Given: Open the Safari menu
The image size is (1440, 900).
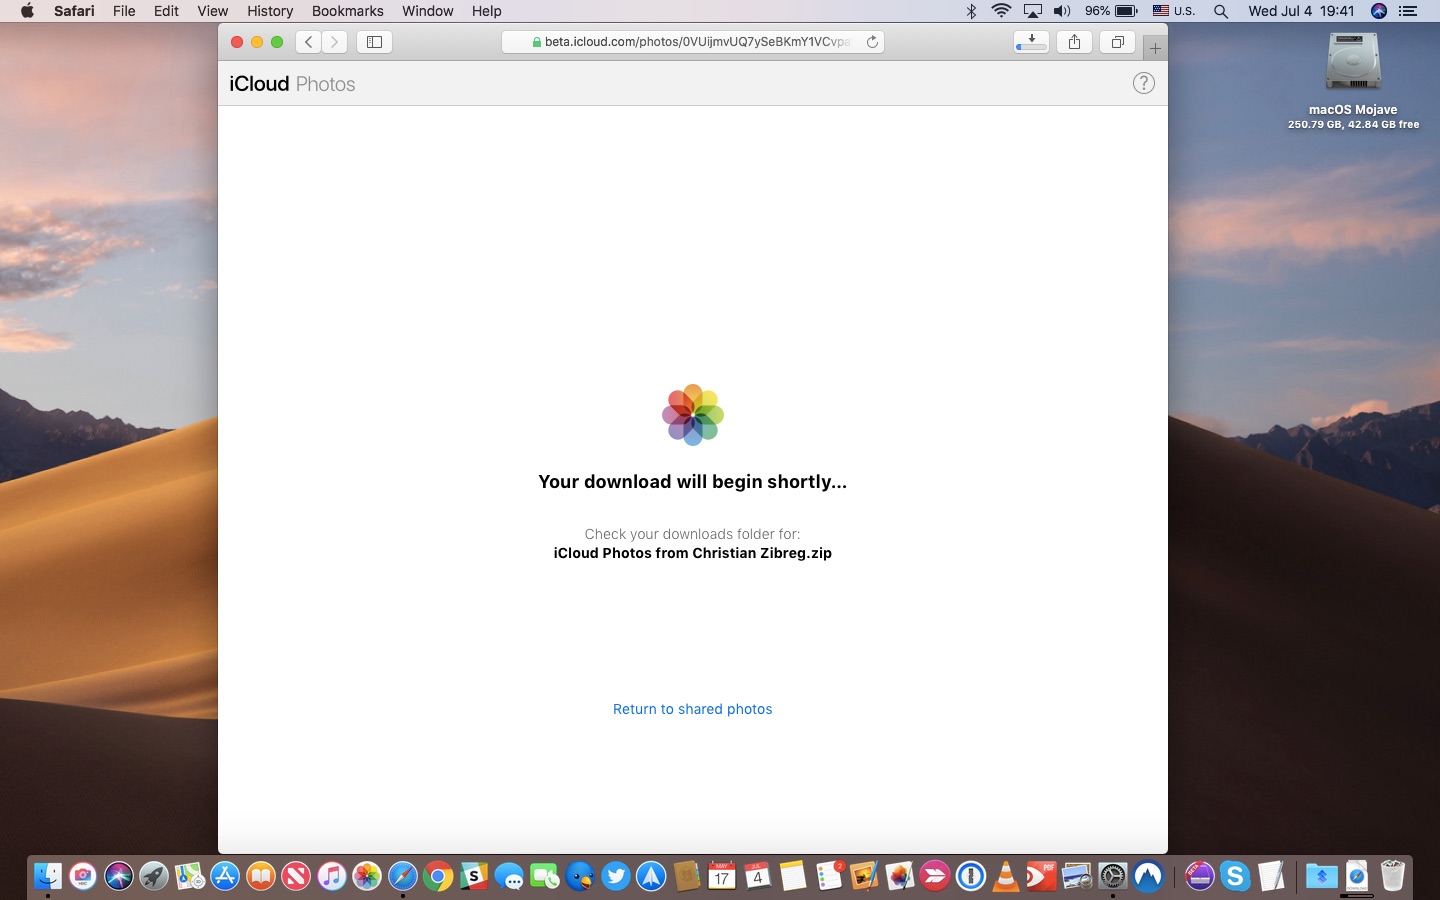Looking at the screenshot, I should tap(74, 11).
